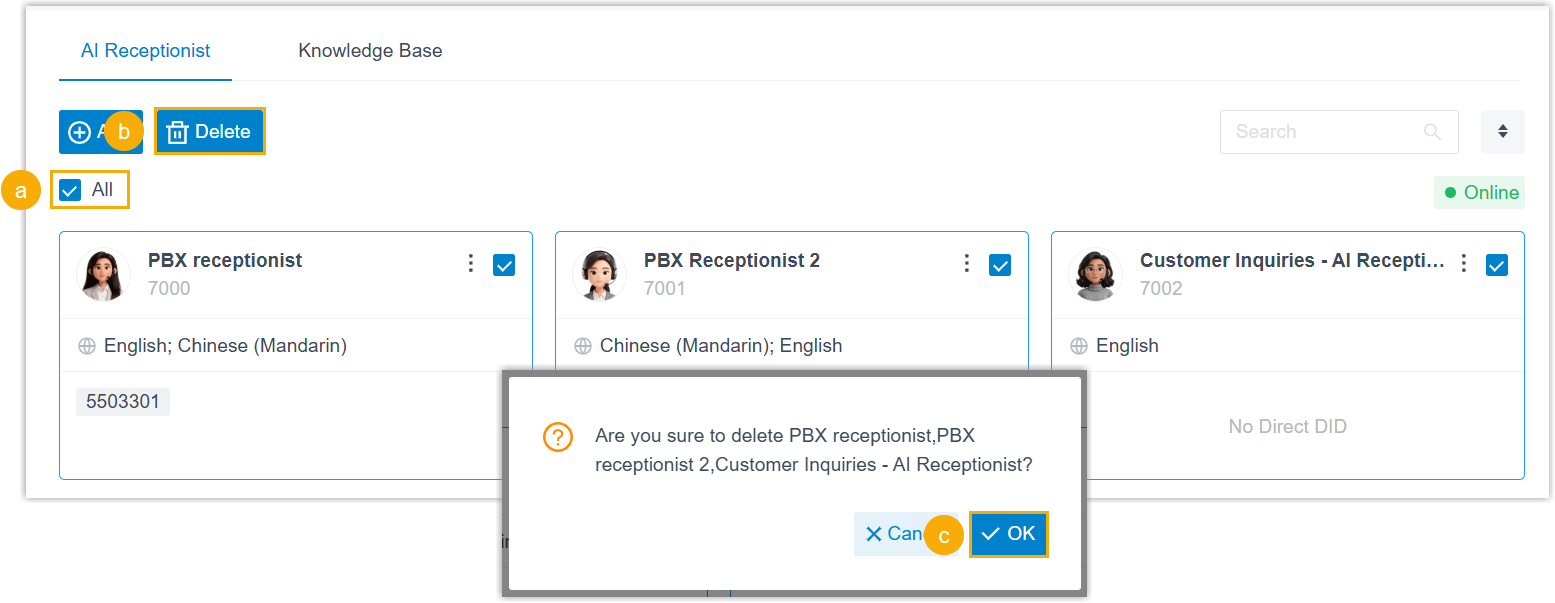Image resolution: width=1555 pixels, height=603 pixels.
Task: Switch to the Knowledge Base tab
Action: click(370, 51)
